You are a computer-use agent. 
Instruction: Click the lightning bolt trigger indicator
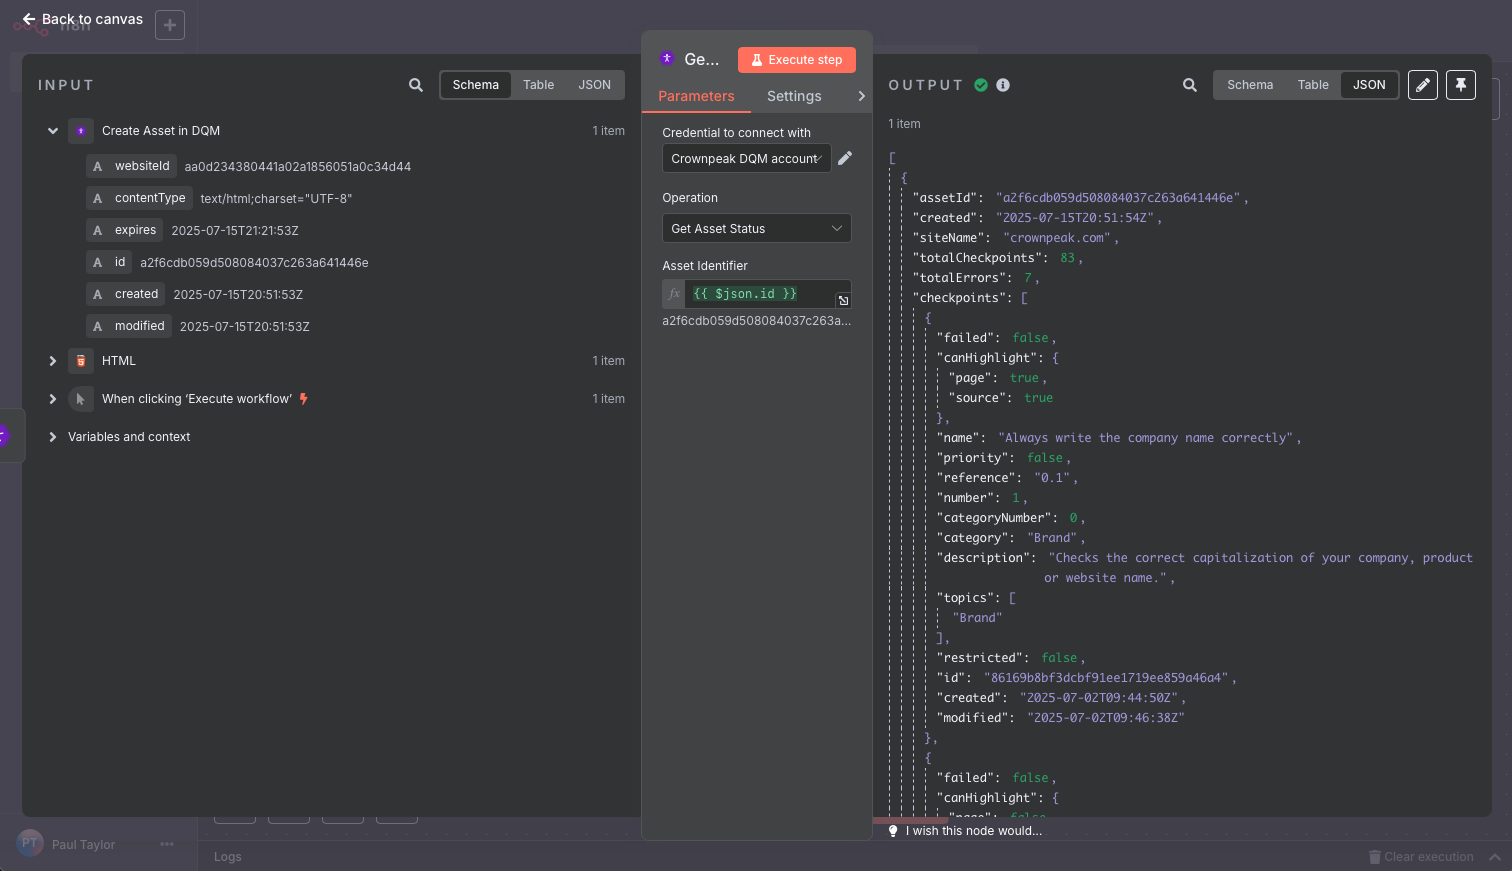point(304,399)
